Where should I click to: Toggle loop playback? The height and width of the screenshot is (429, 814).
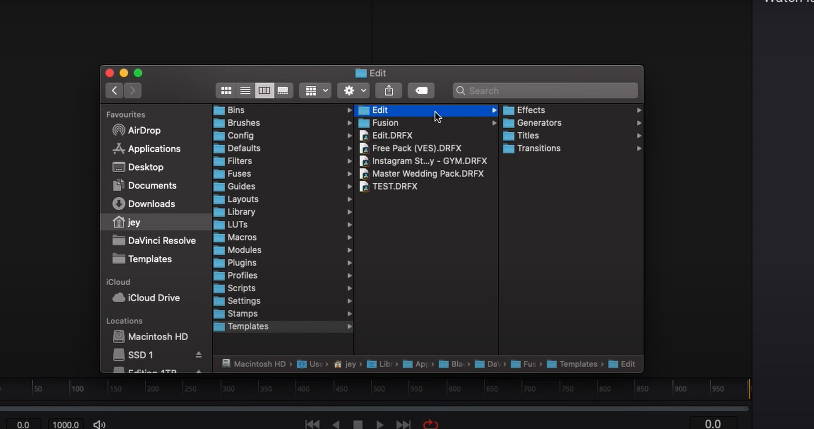(x=430, y=424)
